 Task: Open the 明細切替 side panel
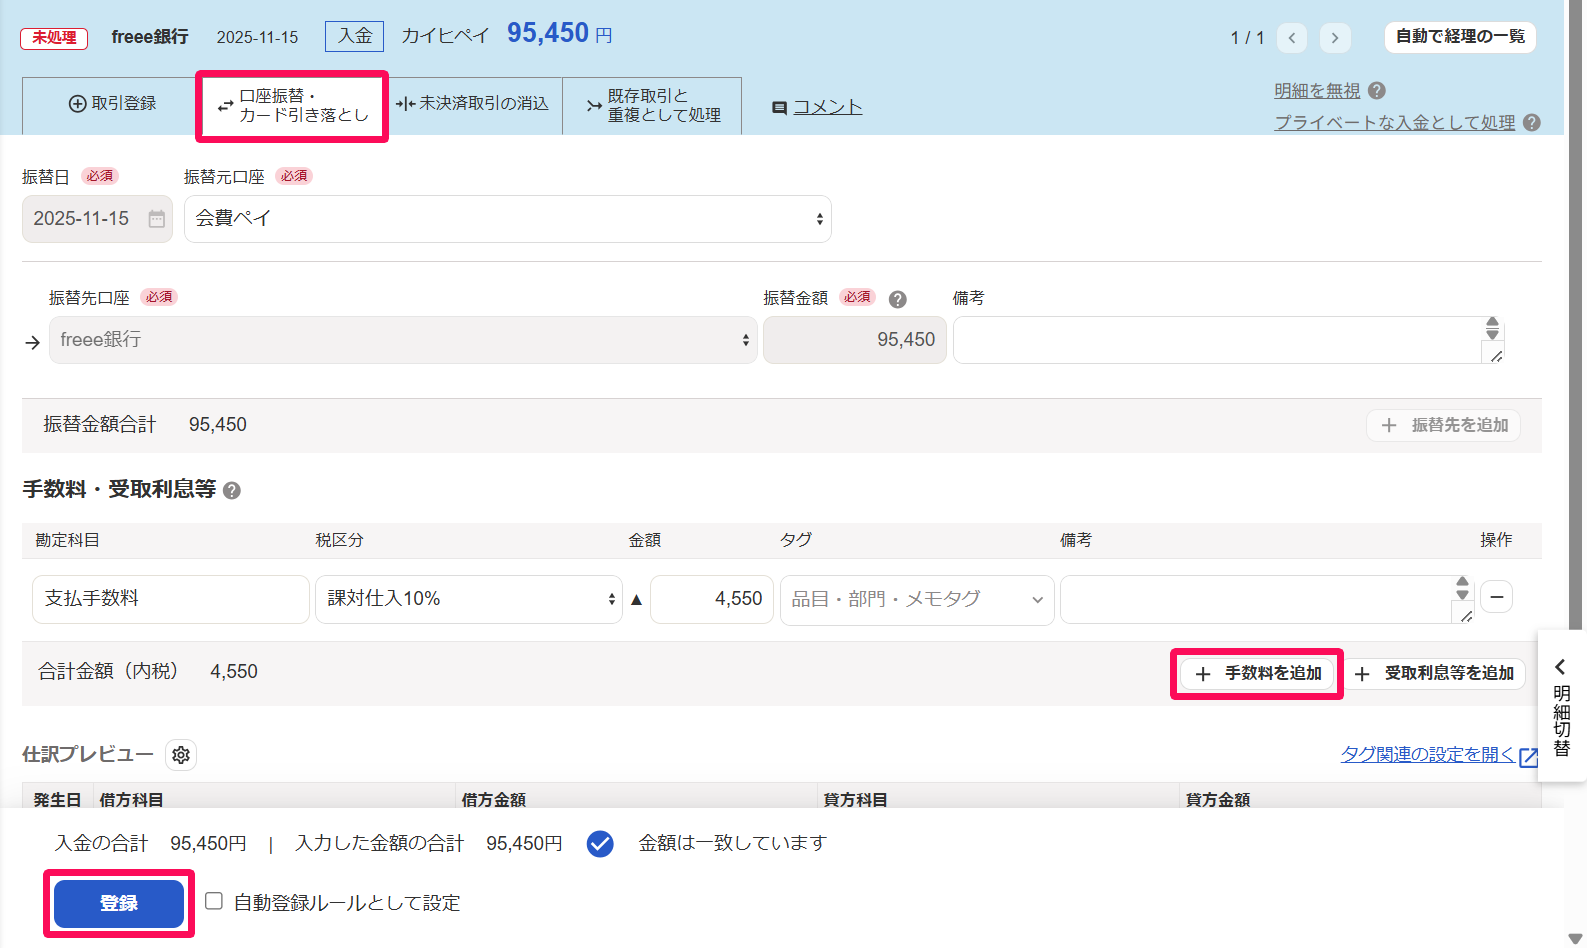(1561, 708)
